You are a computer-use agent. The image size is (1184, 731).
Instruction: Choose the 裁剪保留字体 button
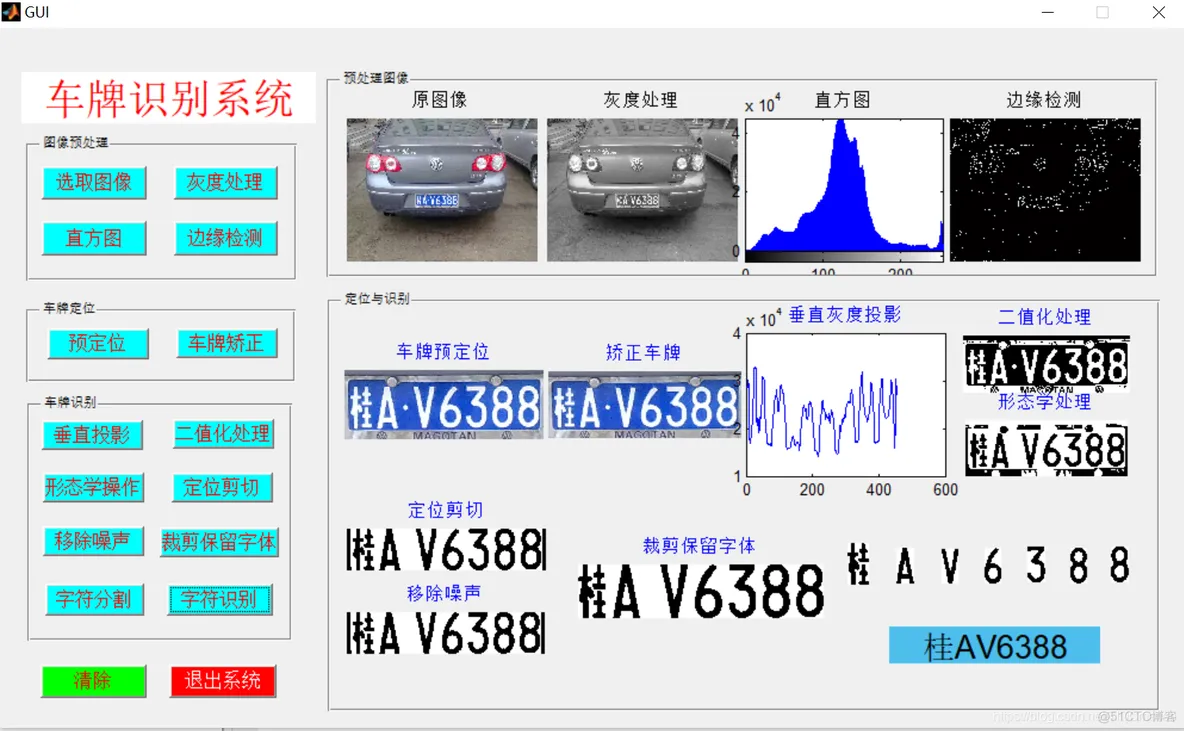(x=219, y=542)
